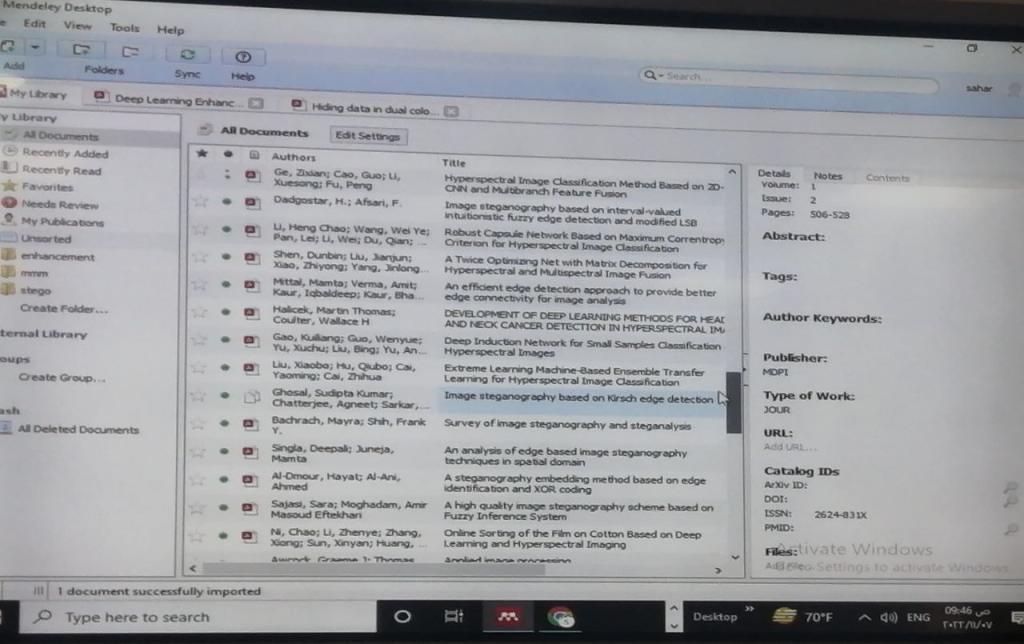Close the Deep Learning Enhanc... tab

[x=256, y=102]
